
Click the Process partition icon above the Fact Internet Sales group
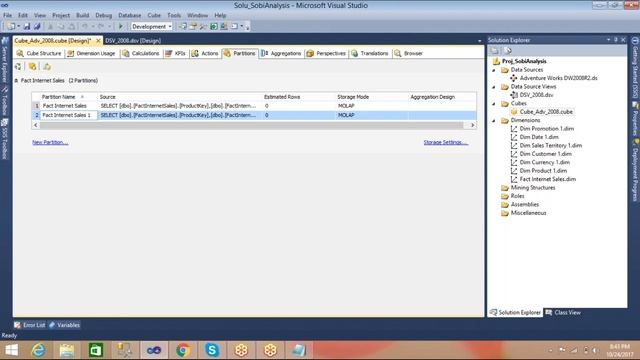click(x=18, y=67)
